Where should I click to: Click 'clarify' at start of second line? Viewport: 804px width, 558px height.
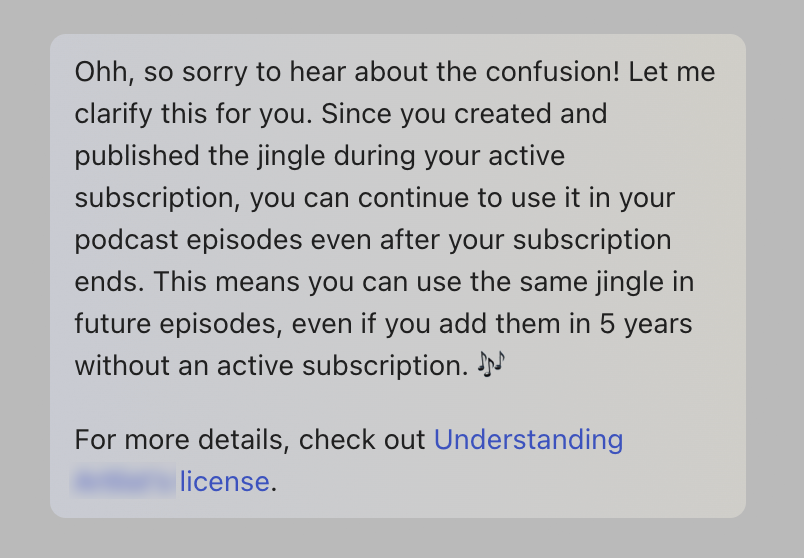coord(113,114)
